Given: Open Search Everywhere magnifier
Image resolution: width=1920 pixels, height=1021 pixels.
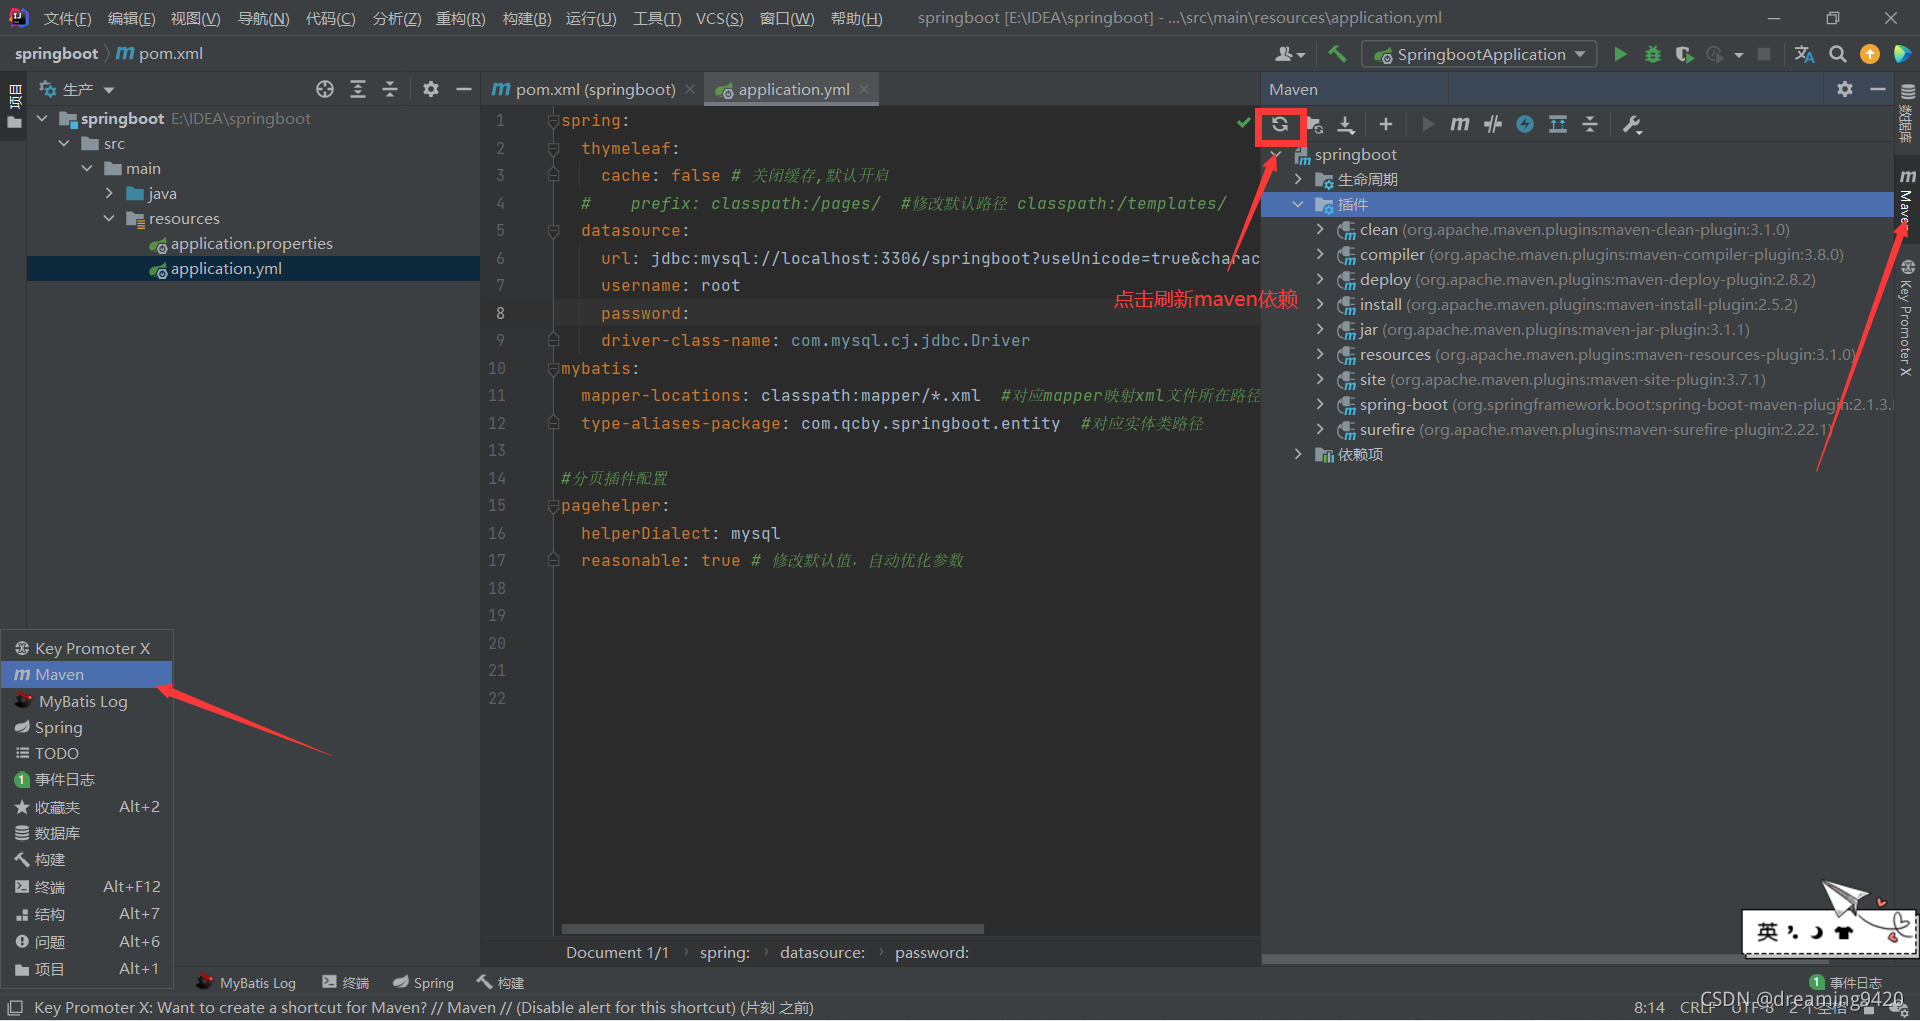Looking at the screenshot, I should [x=1838, y=54].
